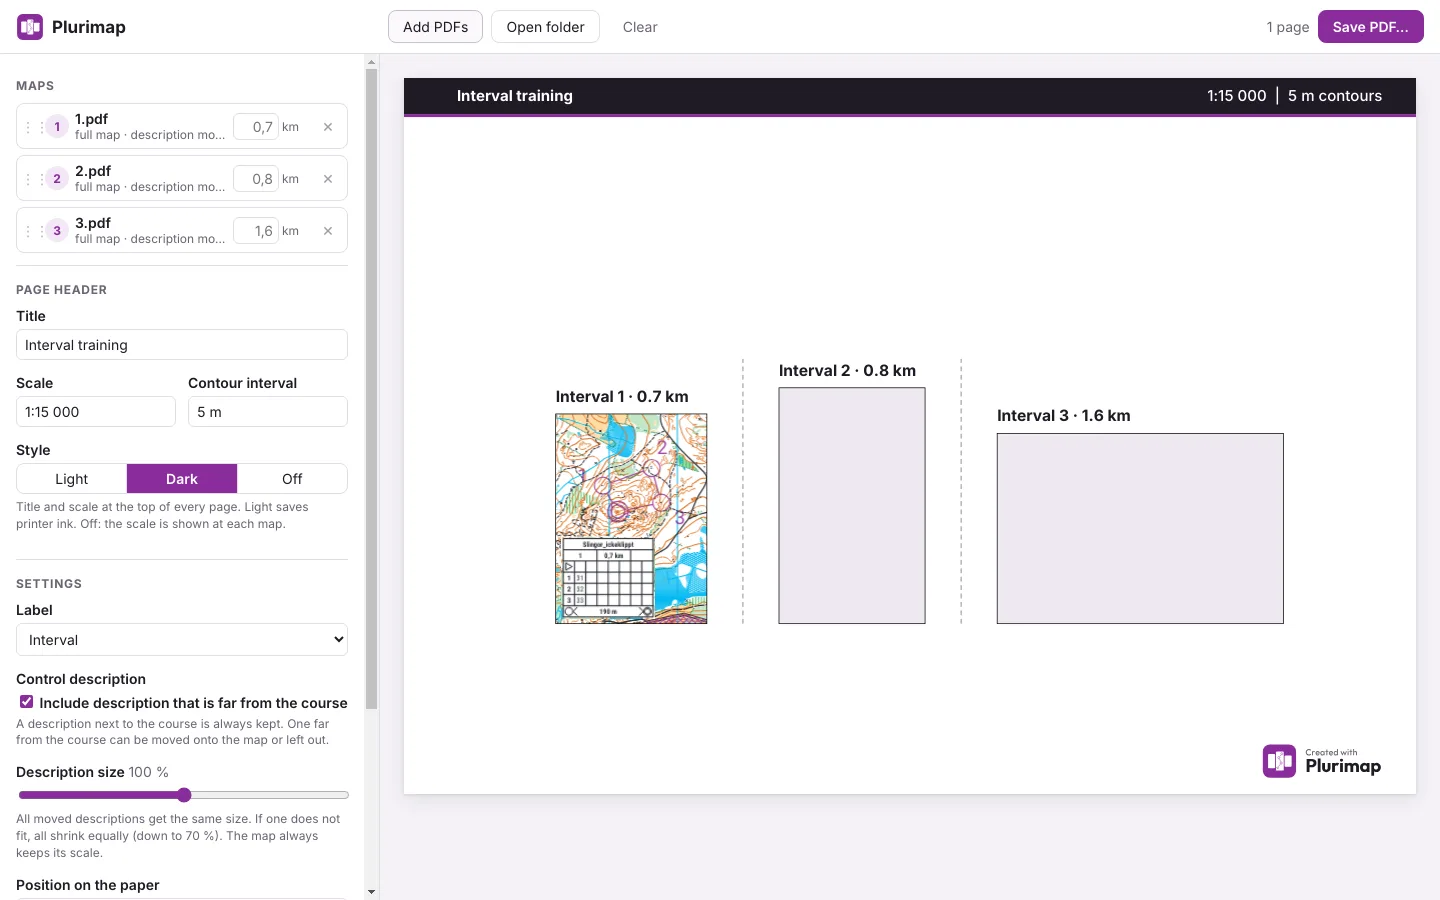Screen dimensions: 1440x900
Task: Click the 3.pdf file name
Action: (93, 223)
